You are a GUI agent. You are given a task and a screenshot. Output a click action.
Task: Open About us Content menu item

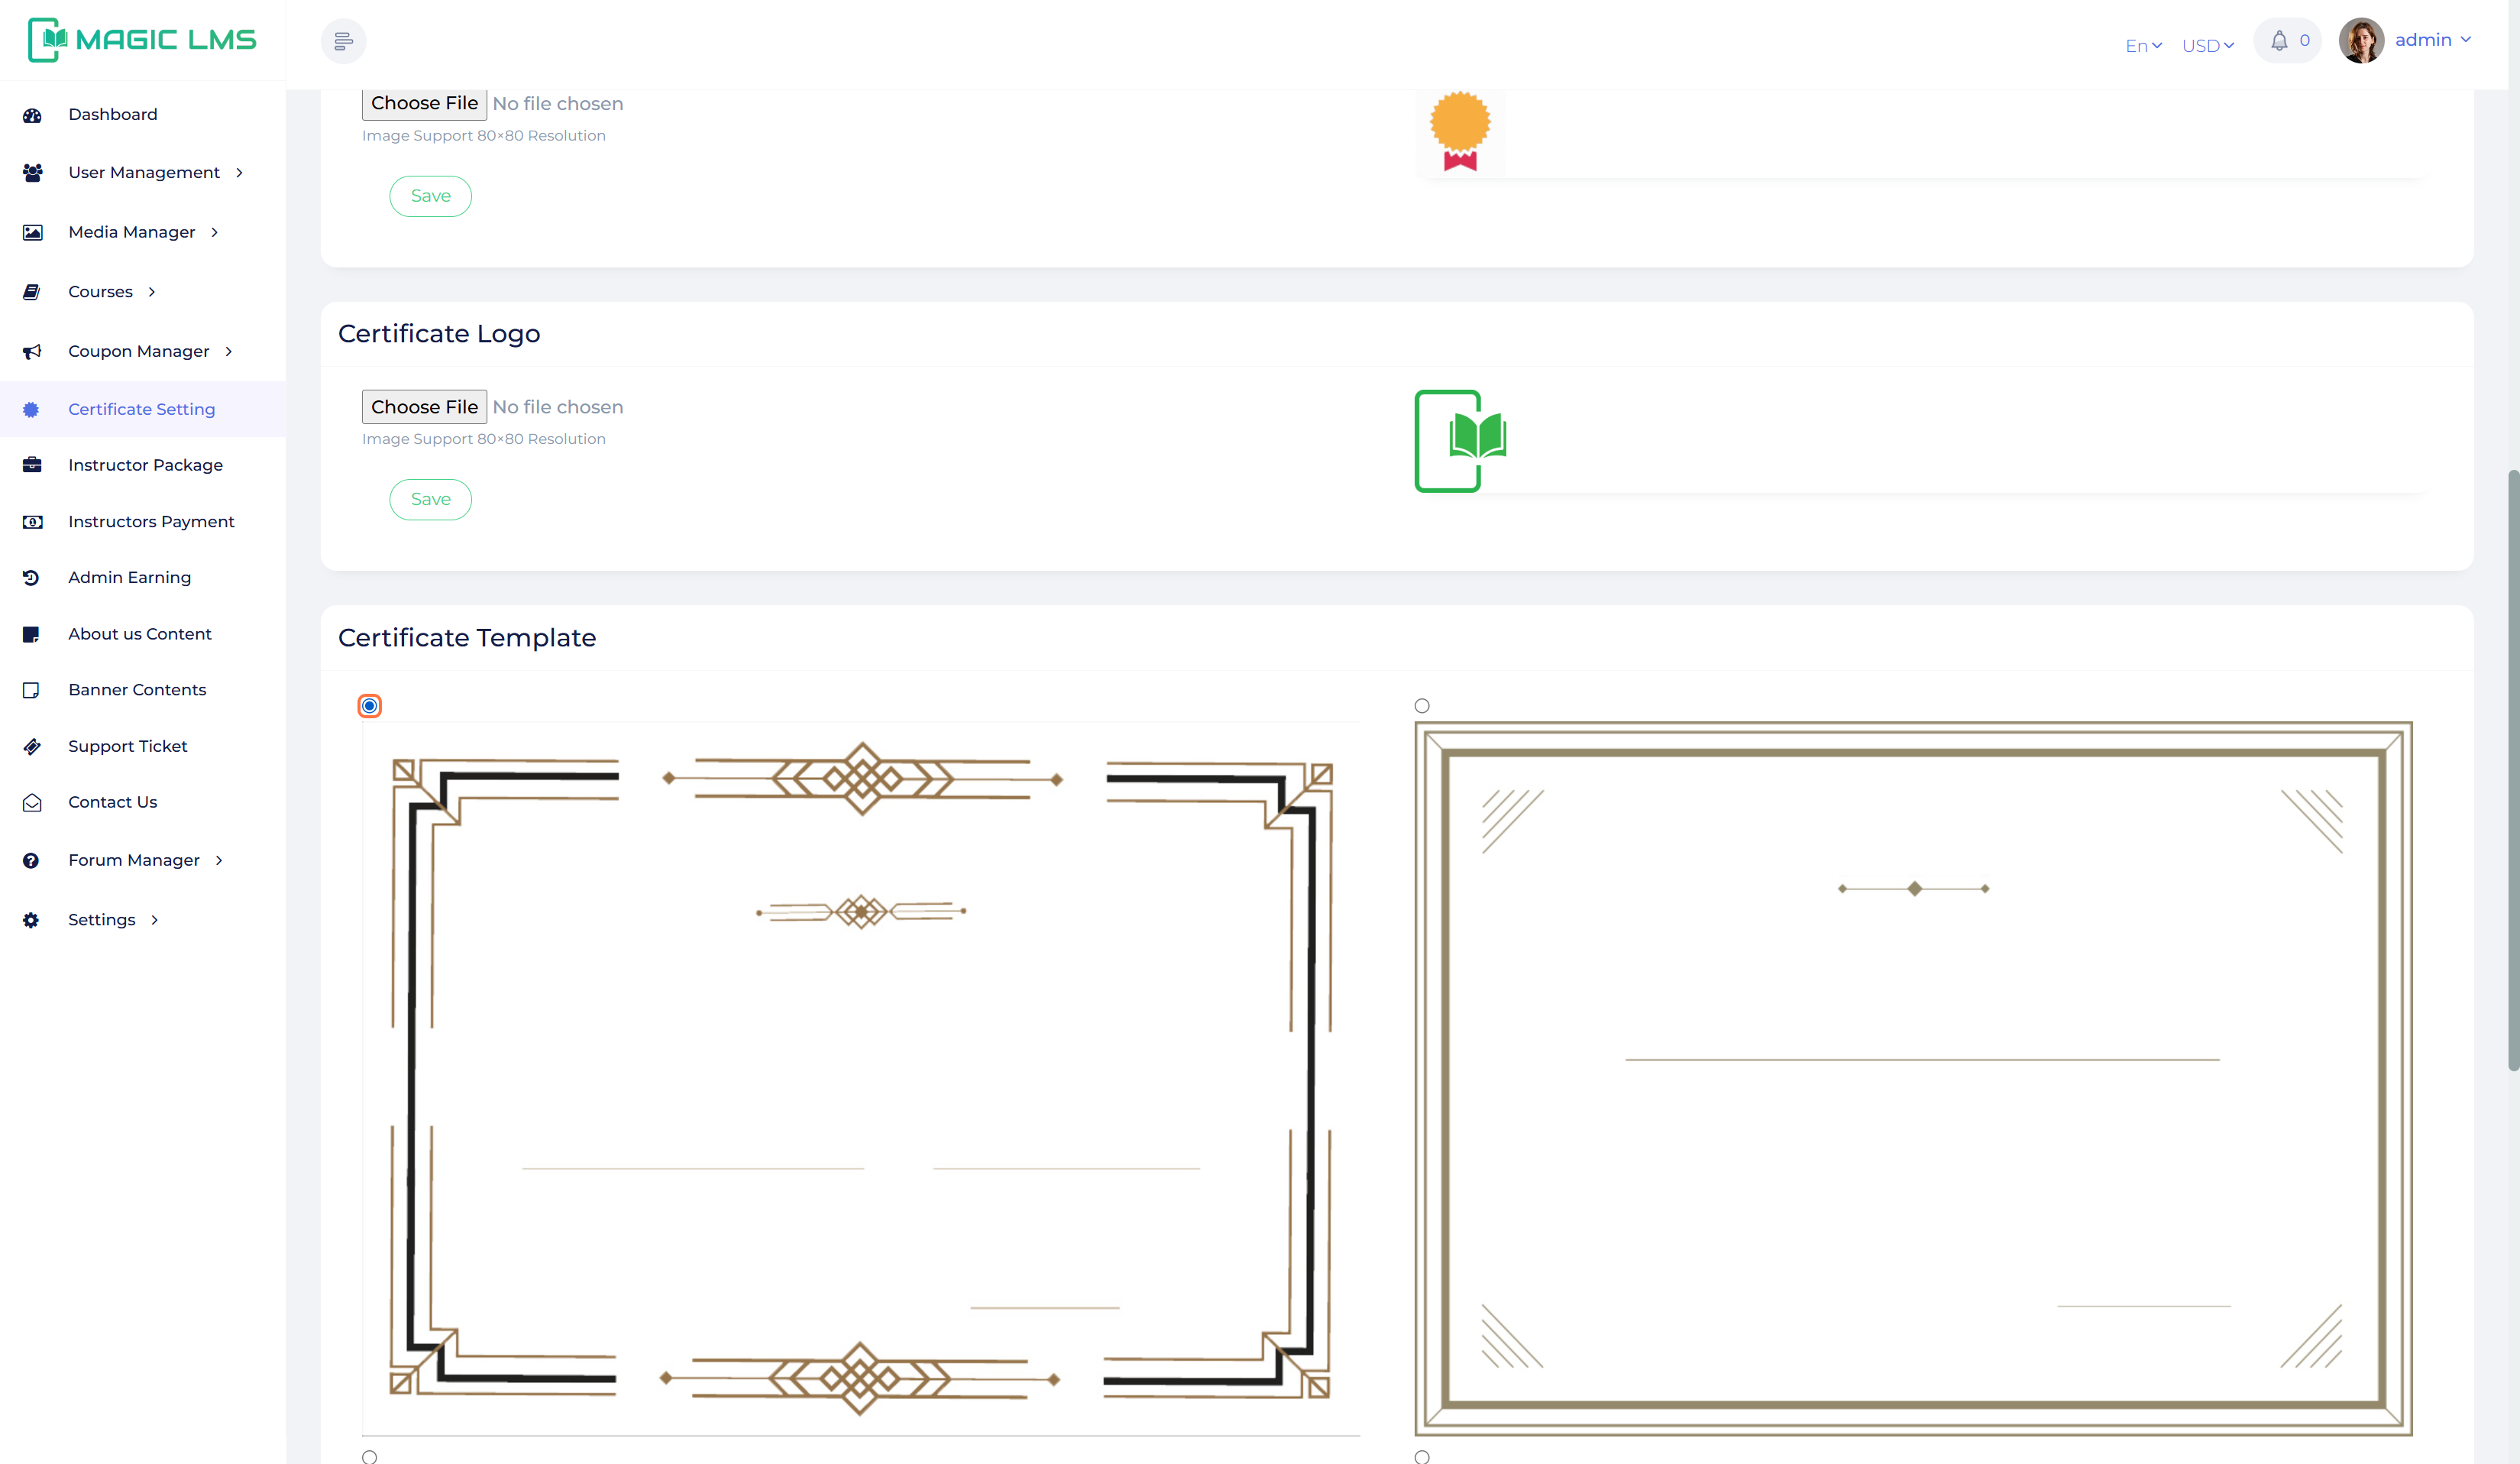[143, 634]
